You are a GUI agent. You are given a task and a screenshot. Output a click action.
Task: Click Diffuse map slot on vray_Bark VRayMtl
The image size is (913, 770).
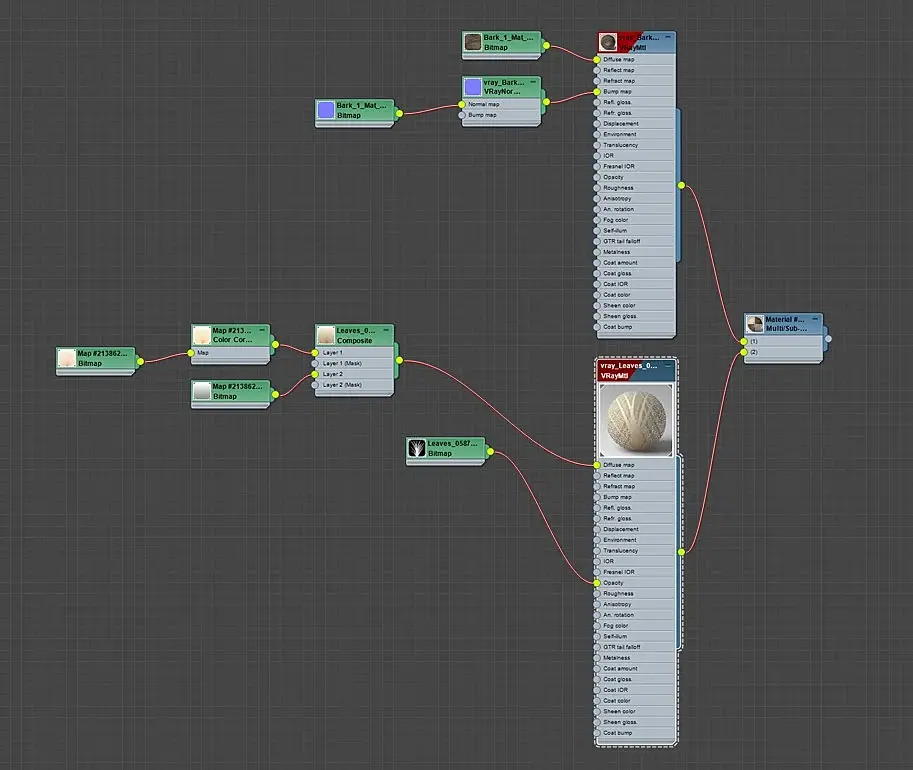636,59
